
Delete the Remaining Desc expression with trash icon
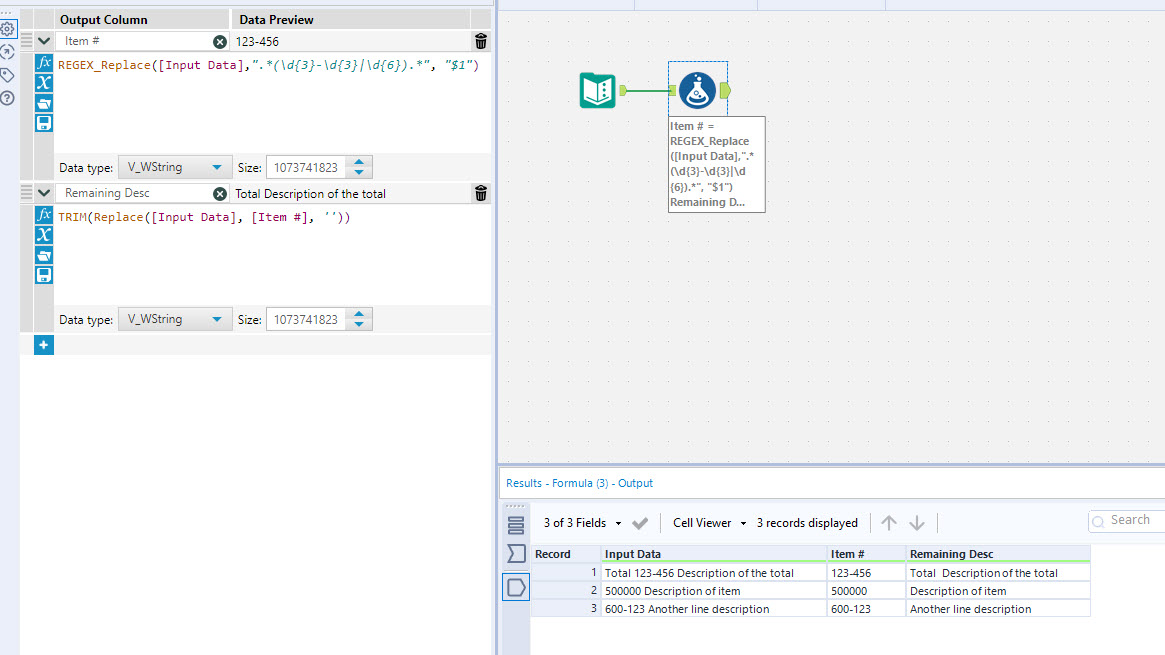(x=481, y=193)
